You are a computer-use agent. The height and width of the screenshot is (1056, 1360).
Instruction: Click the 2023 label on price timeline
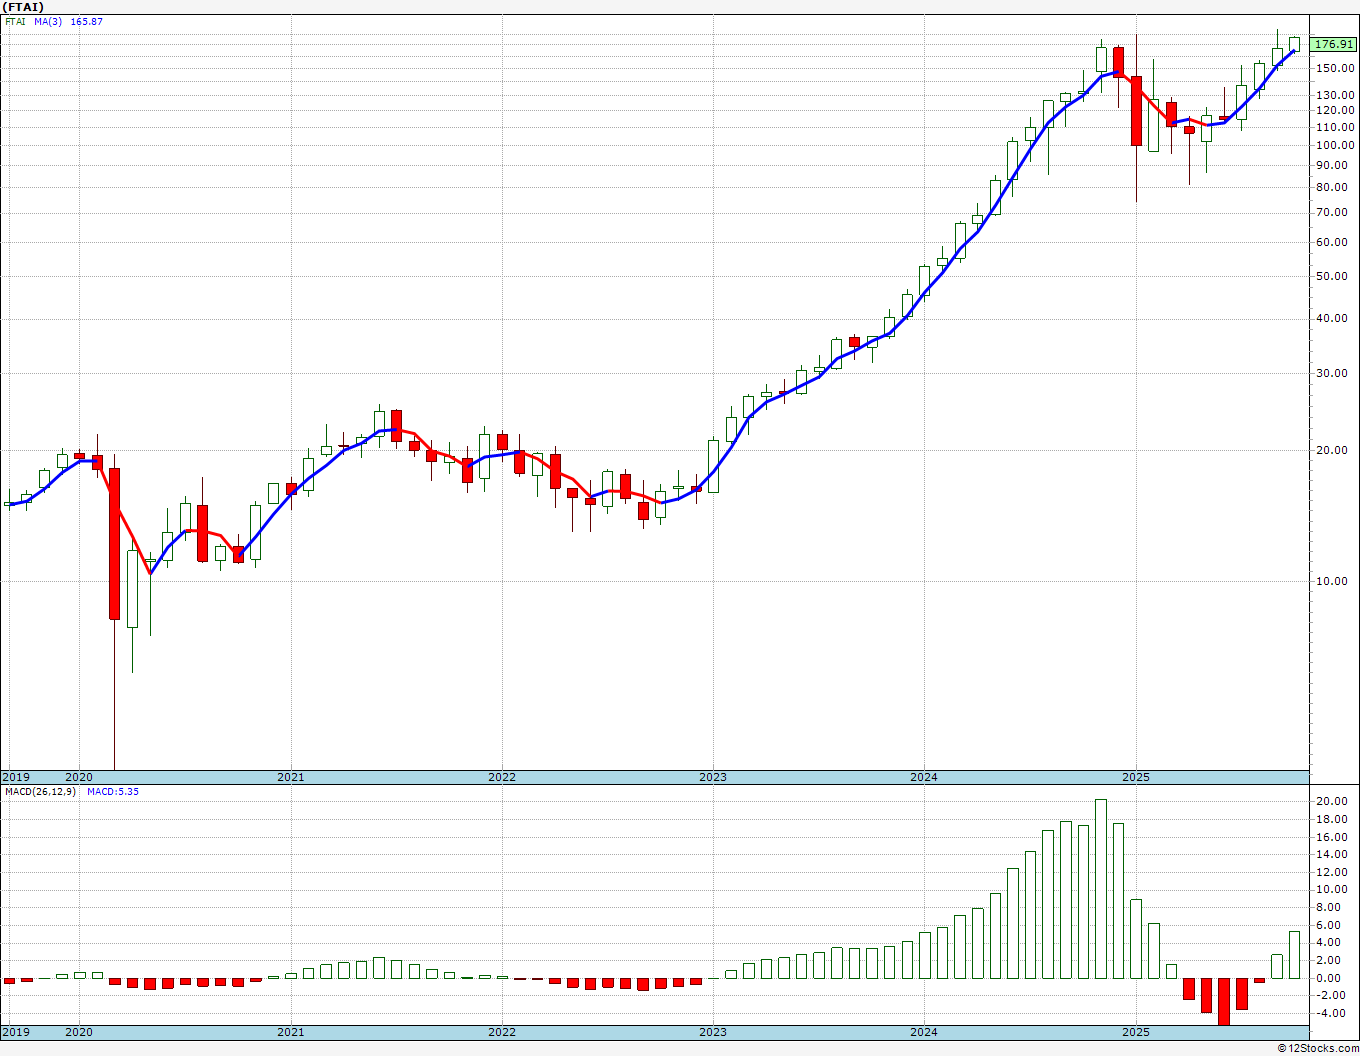point(713,777)
